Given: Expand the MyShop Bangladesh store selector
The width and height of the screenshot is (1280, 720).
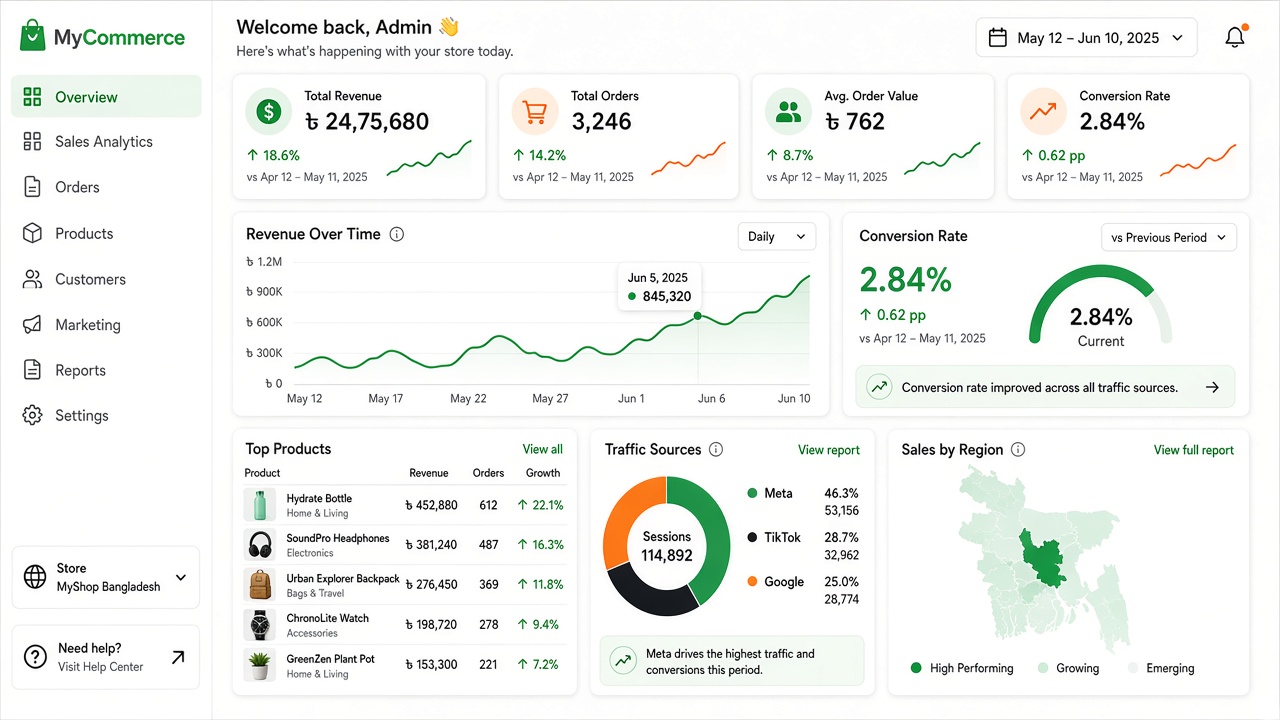Looking at the screenshot, I should coord(106,577).
